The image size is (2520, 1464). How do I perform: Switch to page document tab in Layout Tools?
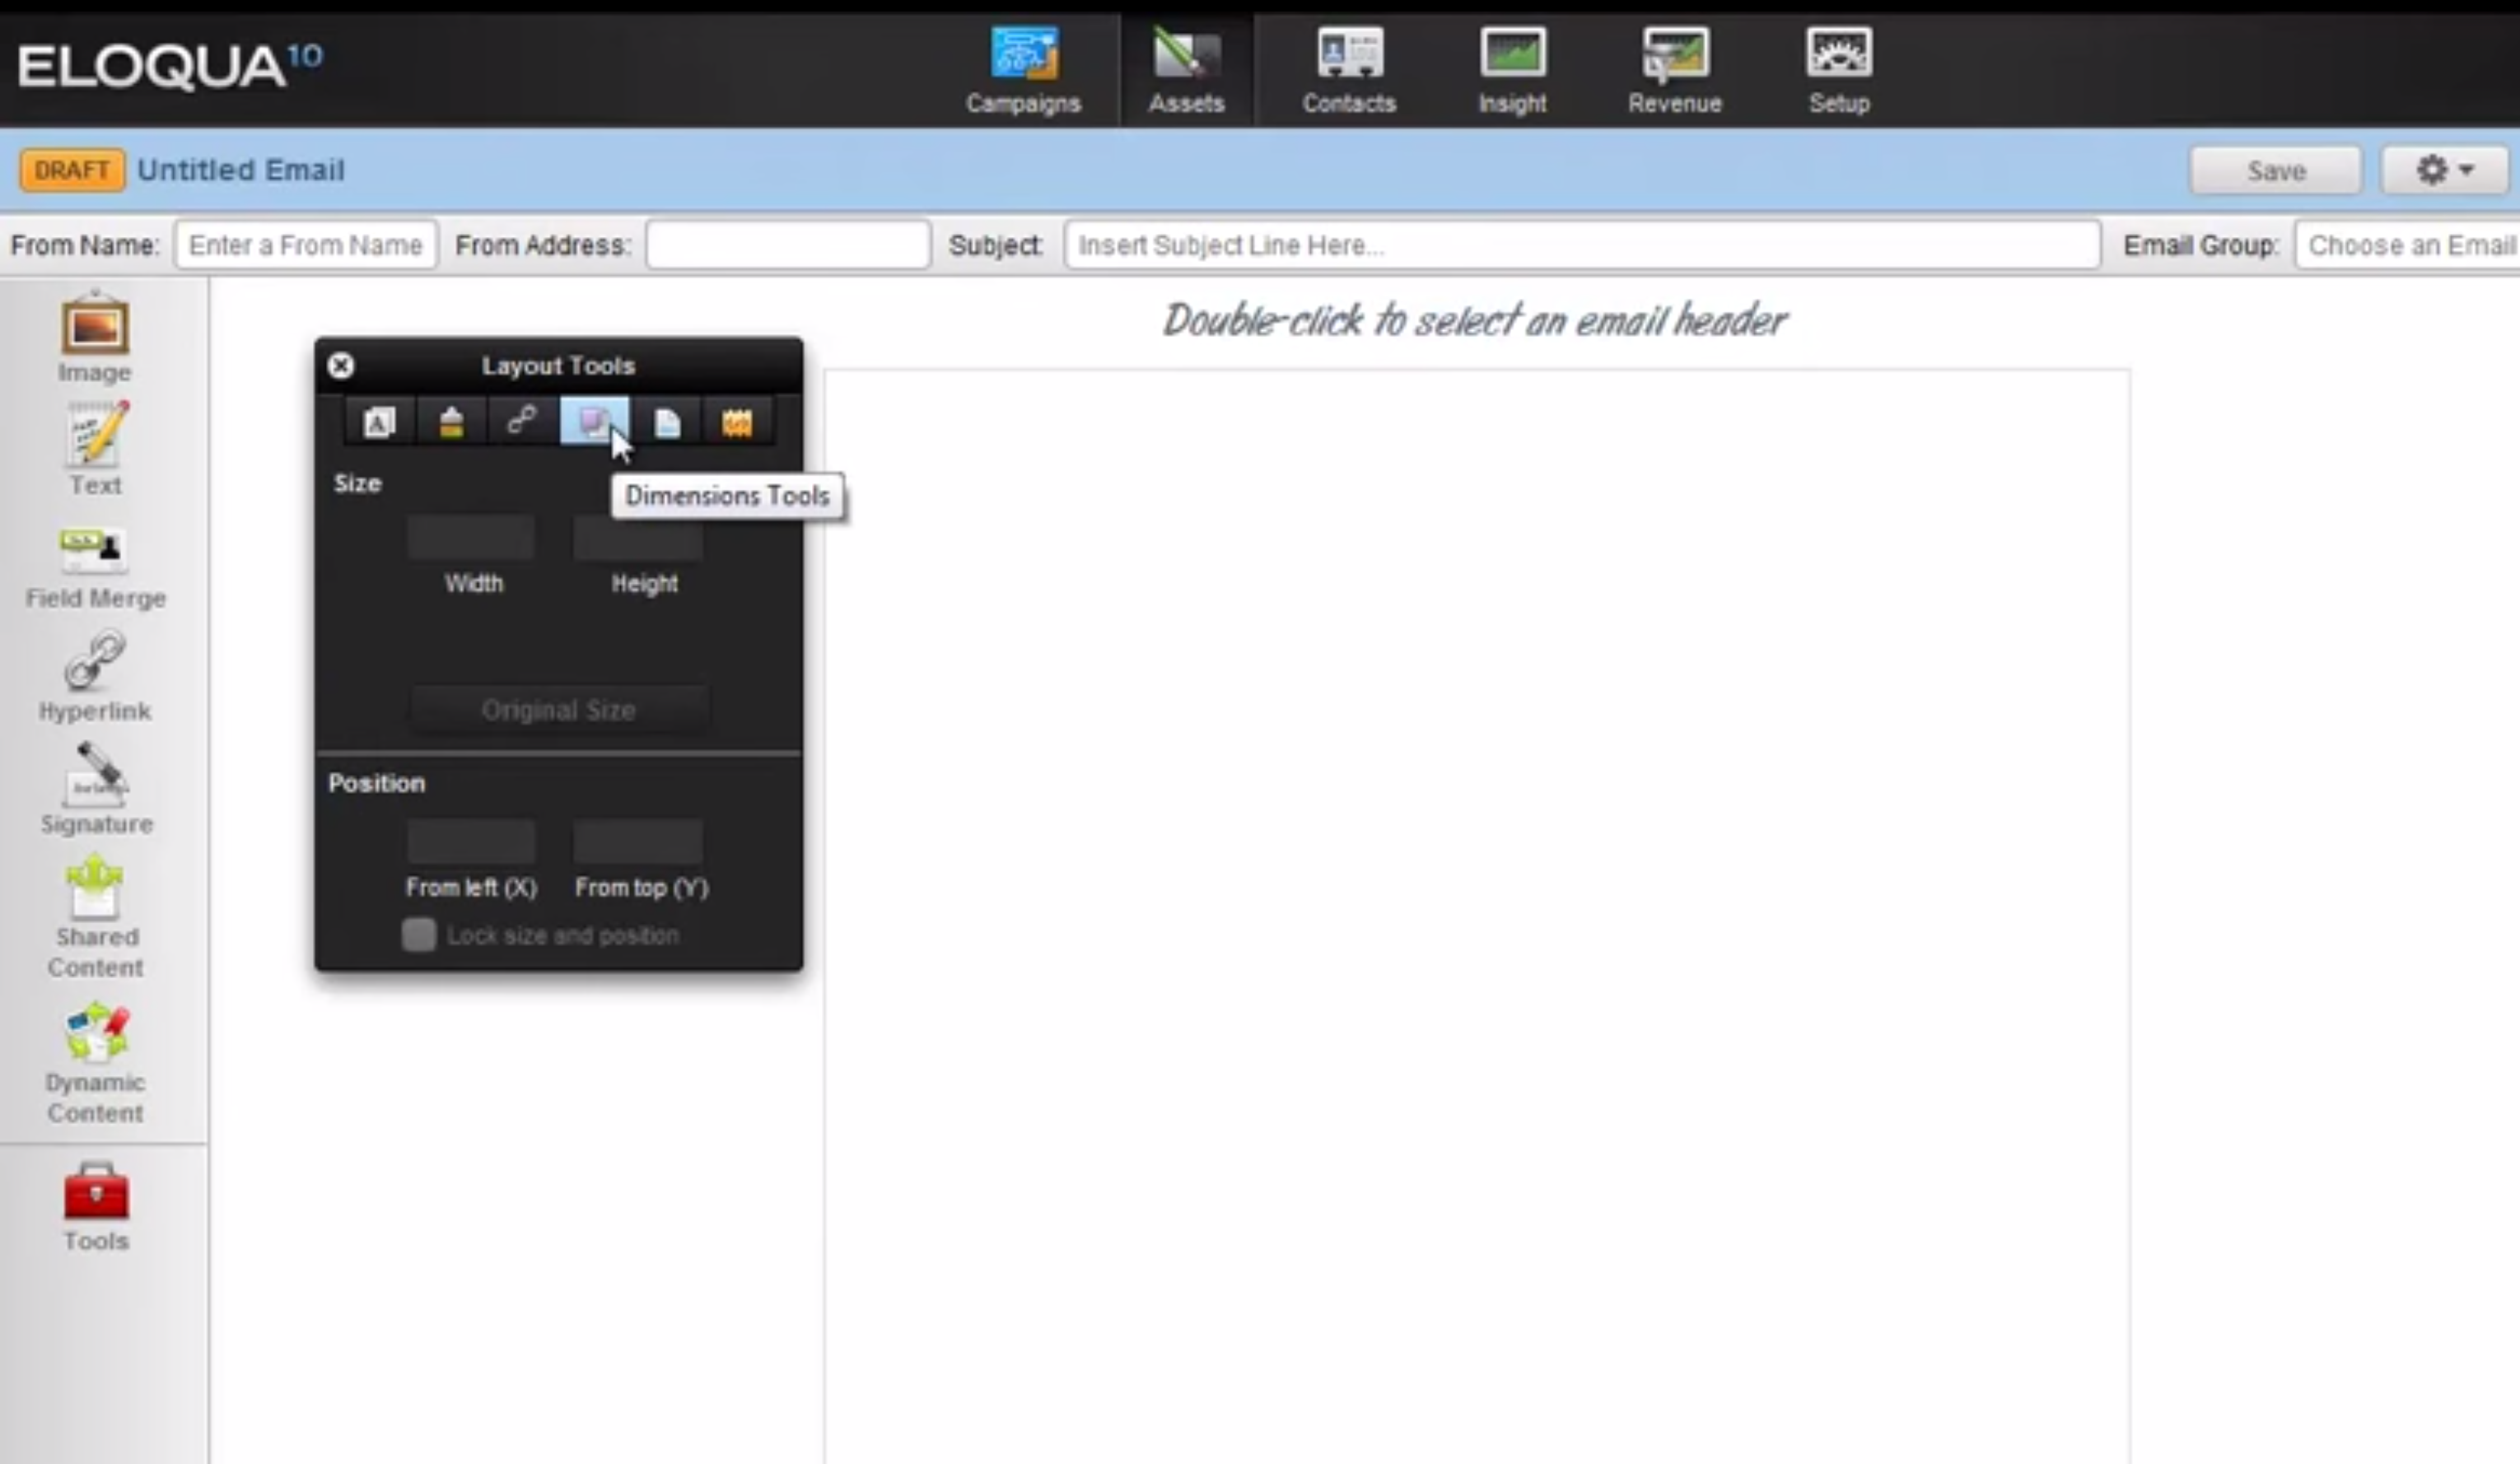tap(666, 422)
